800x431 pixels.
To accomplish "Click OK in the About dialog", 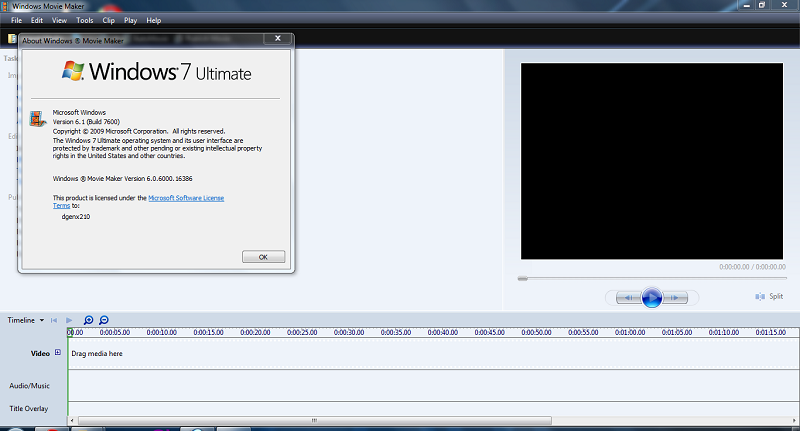I will click(x=263, y=257).
